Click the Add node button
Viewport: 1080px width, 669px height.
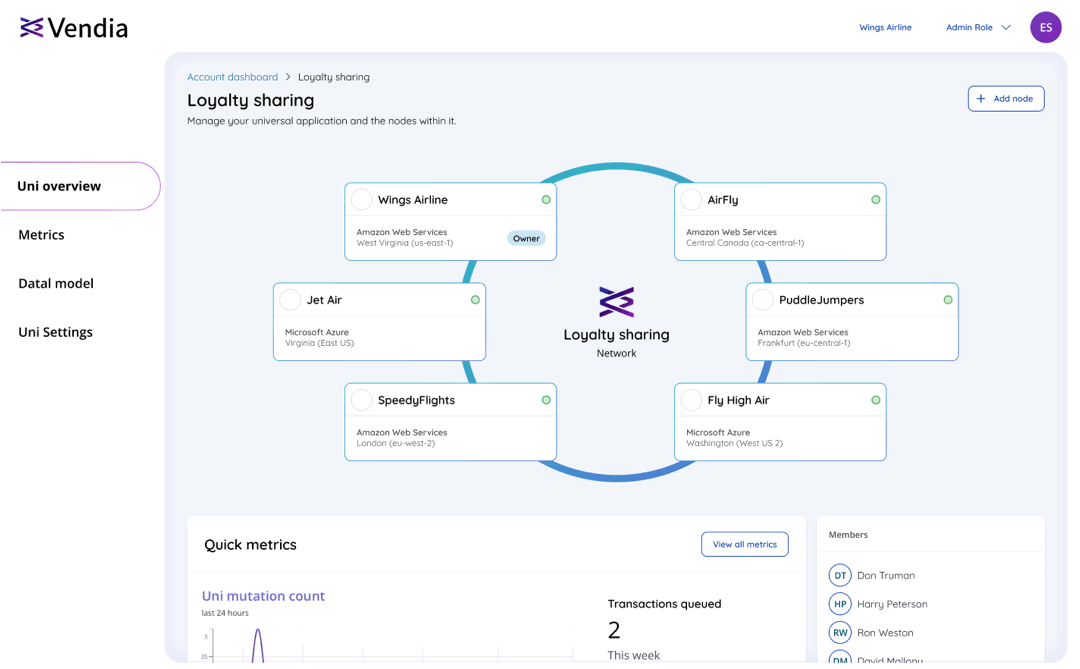point(1006,99)
